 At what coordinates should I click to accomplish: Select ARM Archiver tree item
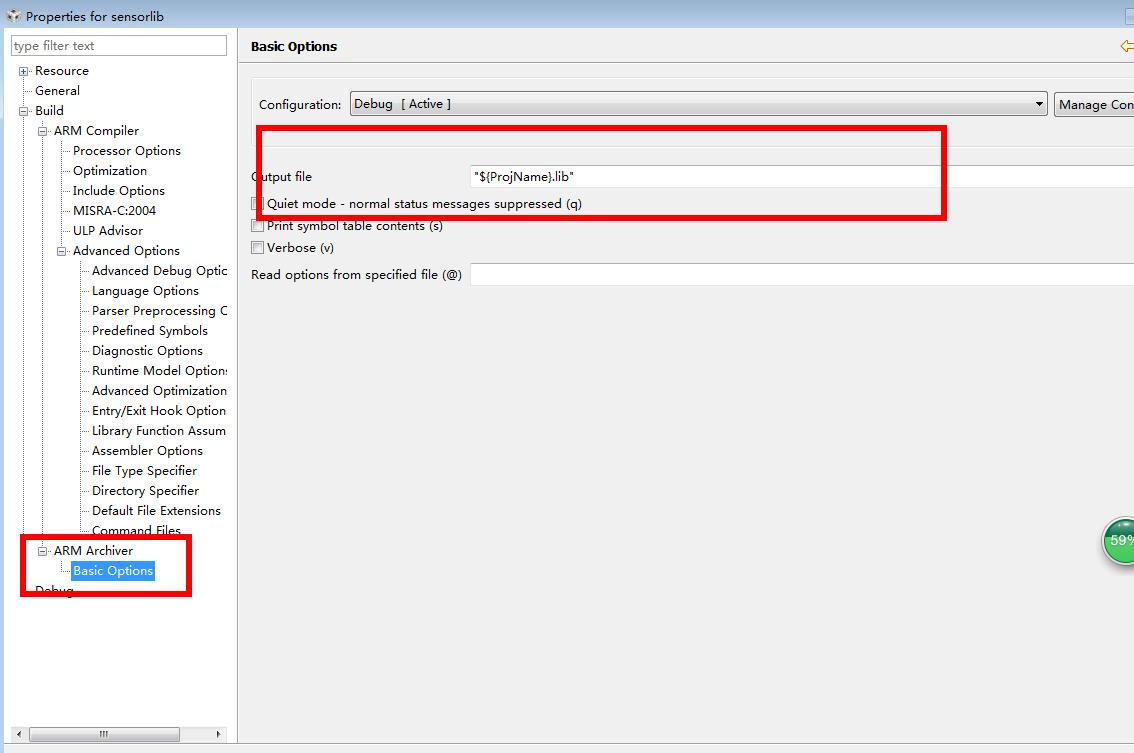click(x=93, y=551)
